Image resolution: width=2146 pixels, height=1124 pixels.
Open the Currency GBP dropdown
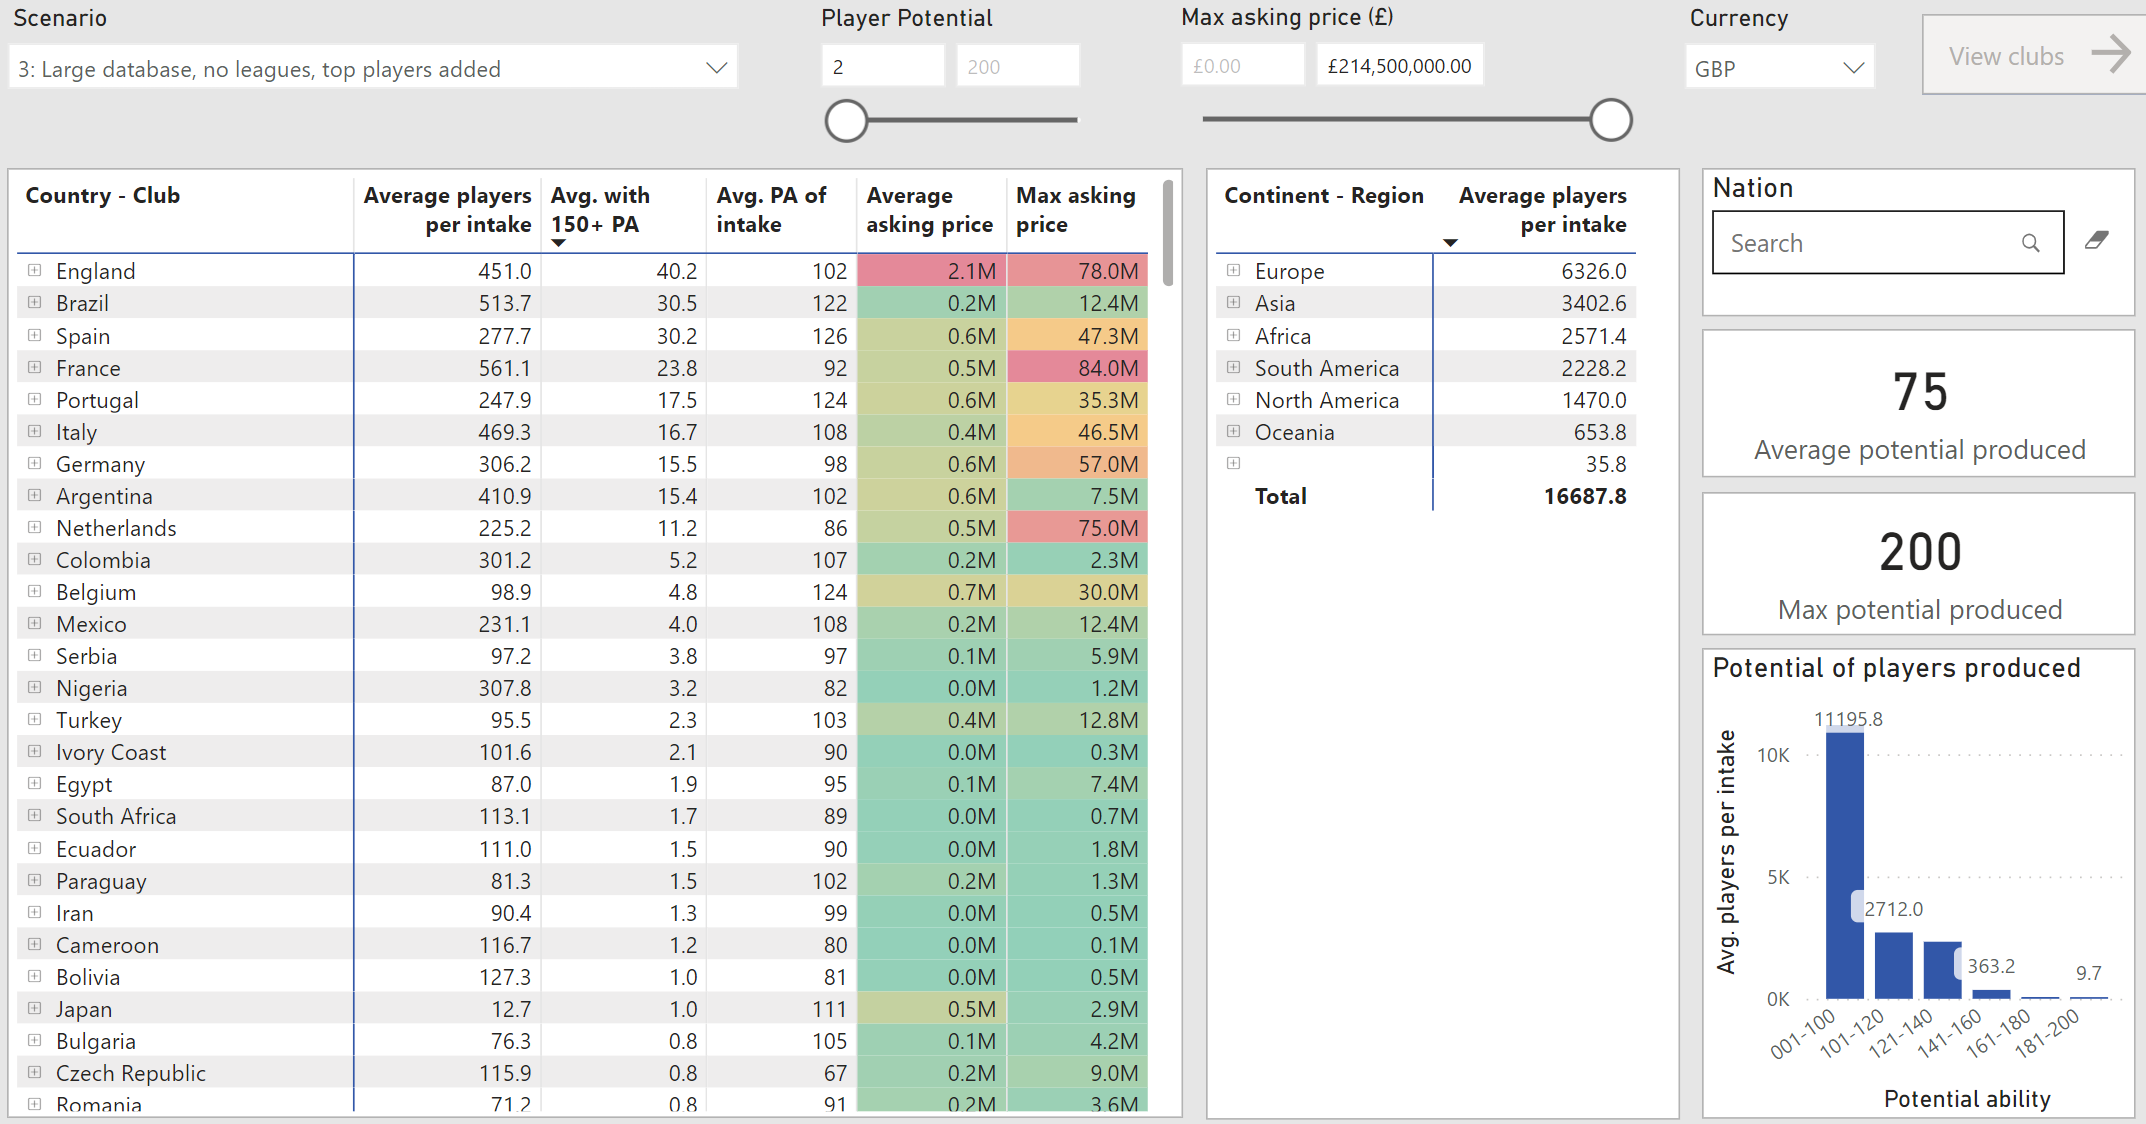coord(1779,68)
